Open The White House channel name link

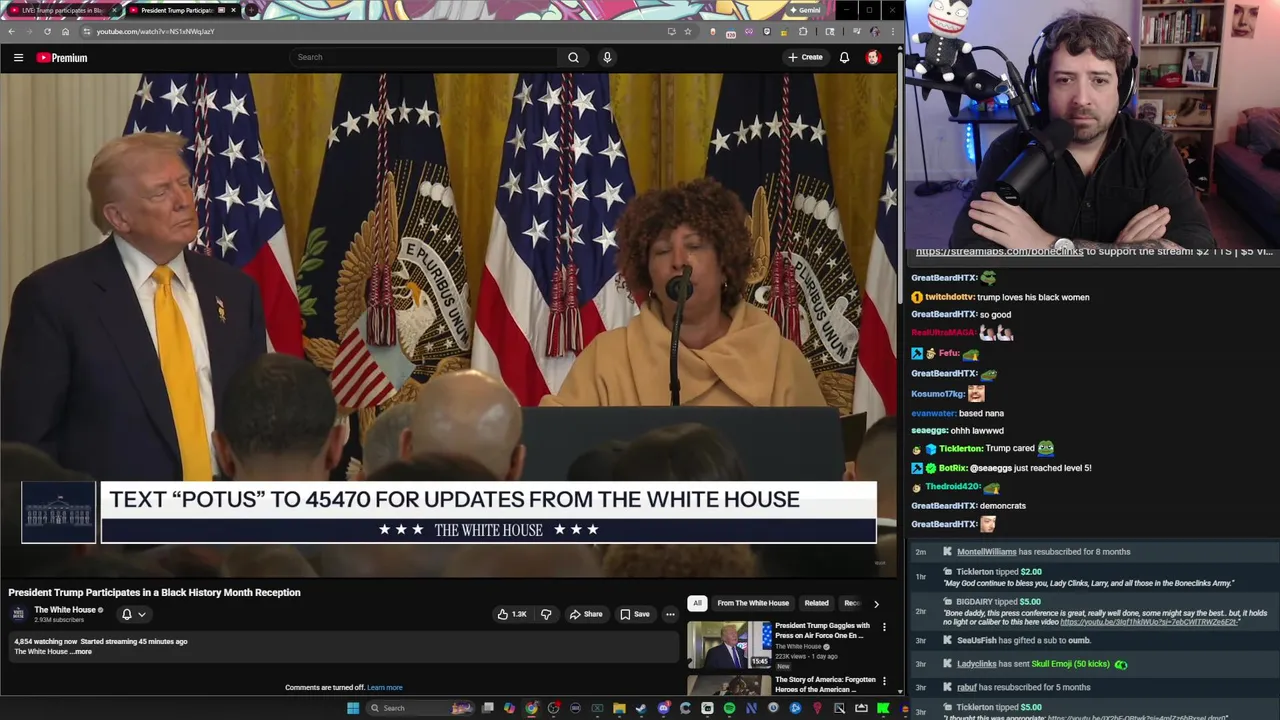[65, 610]
